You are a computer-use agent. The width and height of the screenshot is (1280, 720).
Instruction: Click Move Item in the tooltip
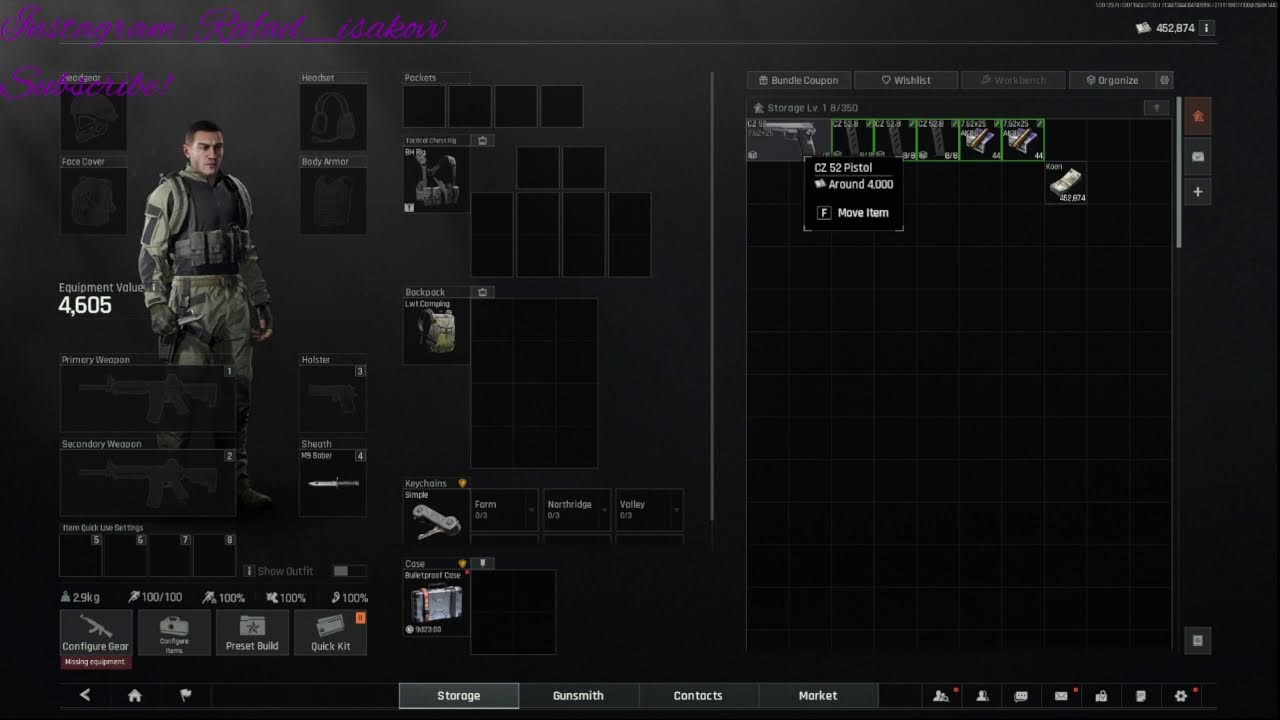tap(853, 213)
